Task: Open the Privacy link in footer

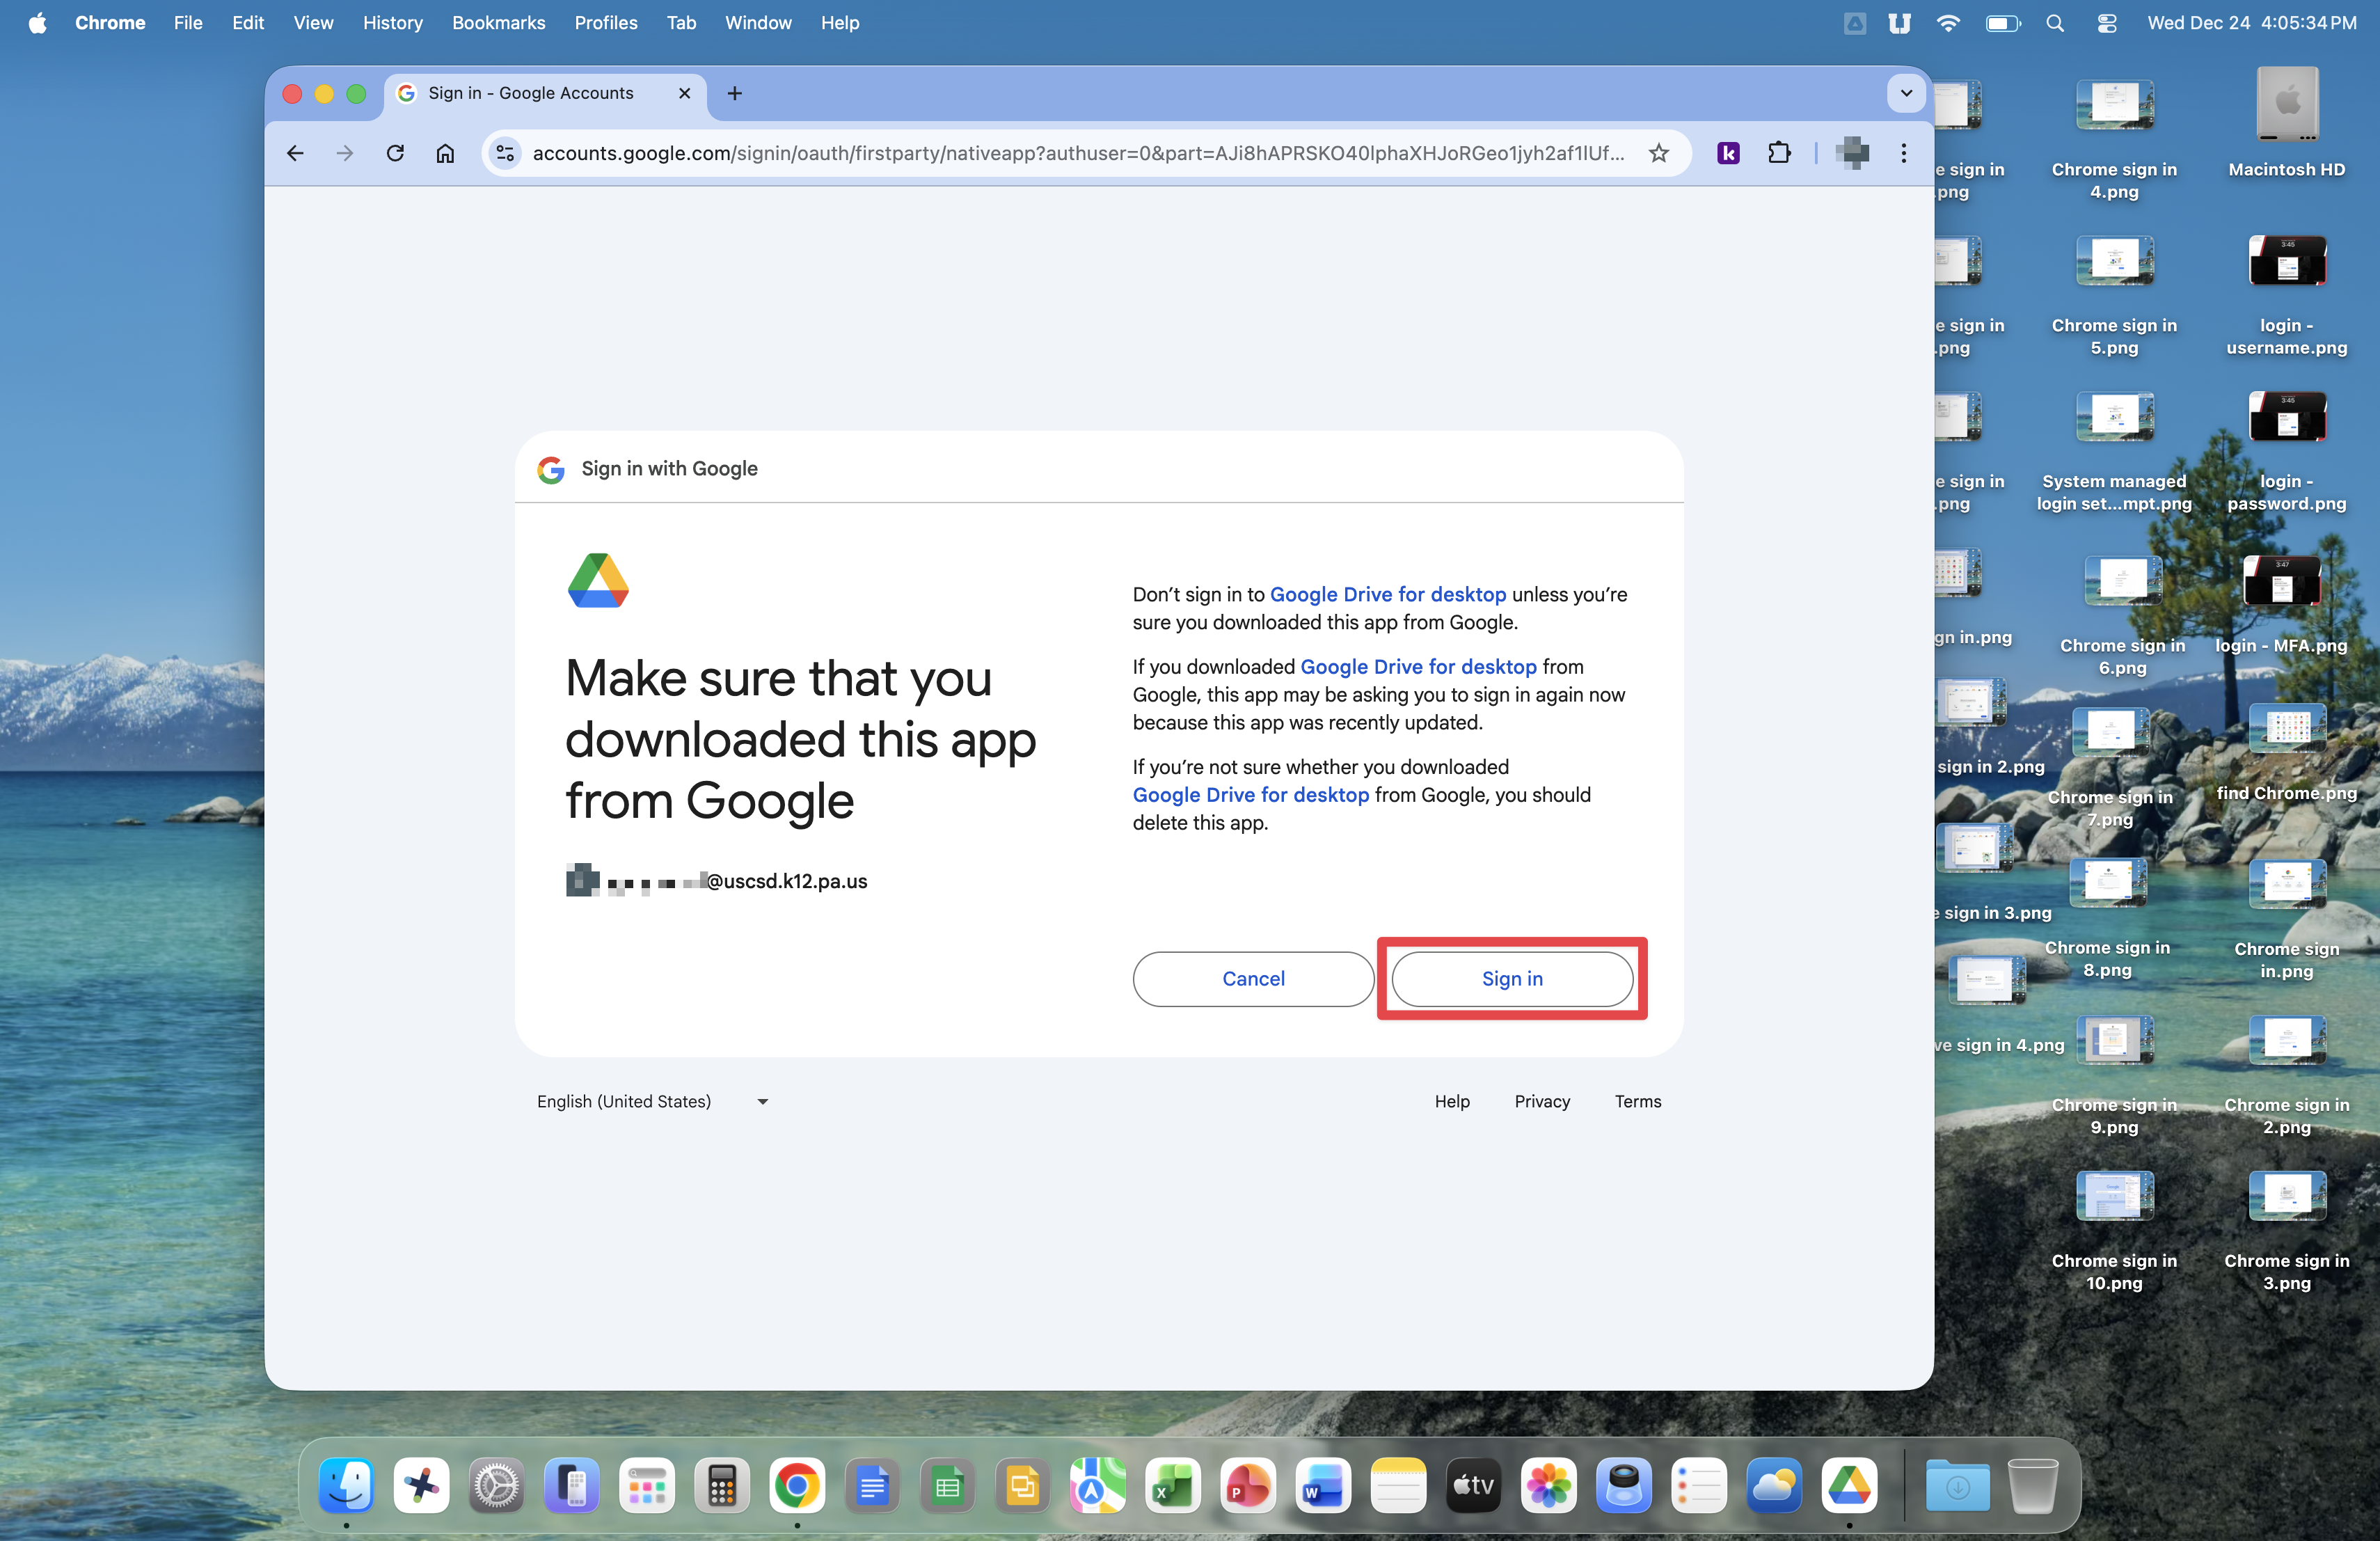Action: 1541,1101
